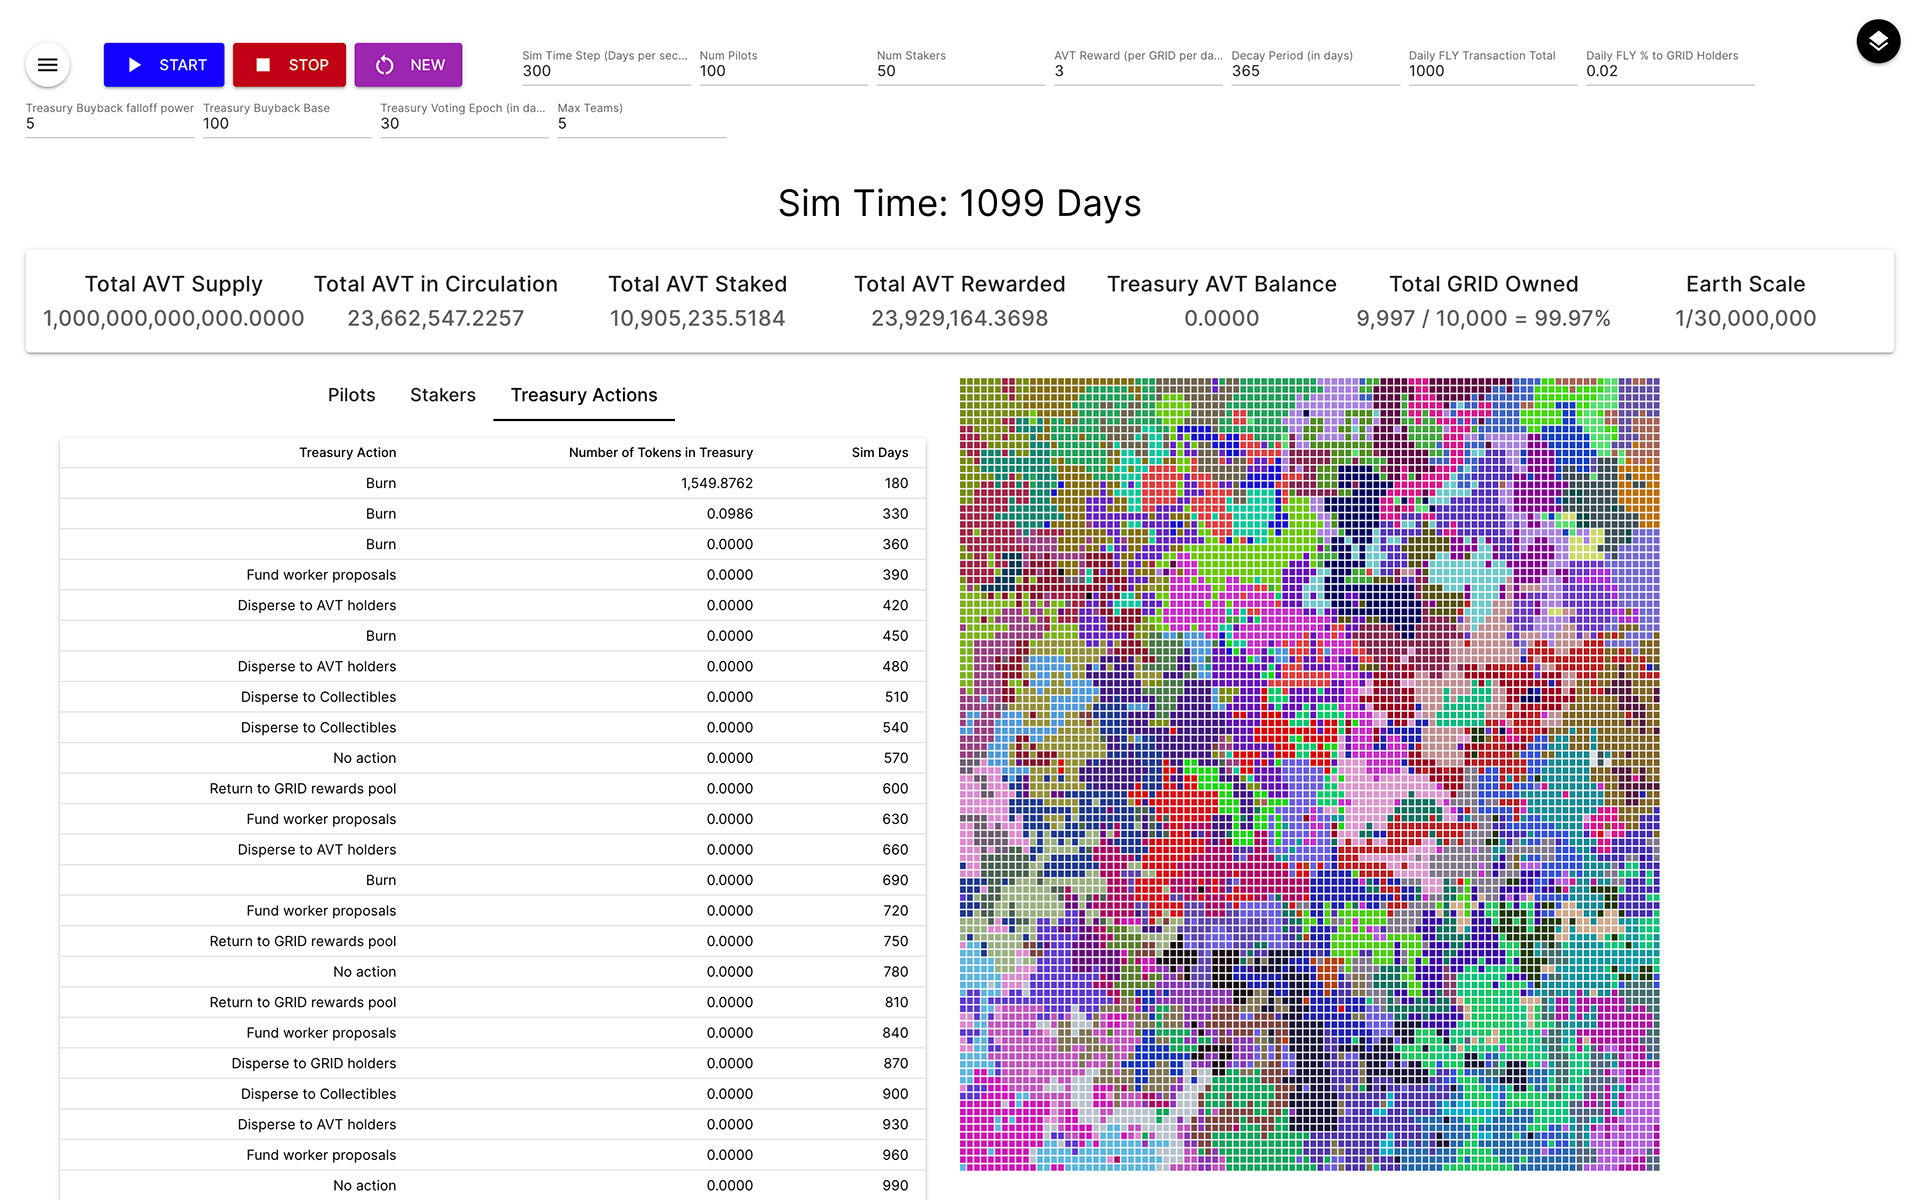Focus the Num Pilots field

782,71
